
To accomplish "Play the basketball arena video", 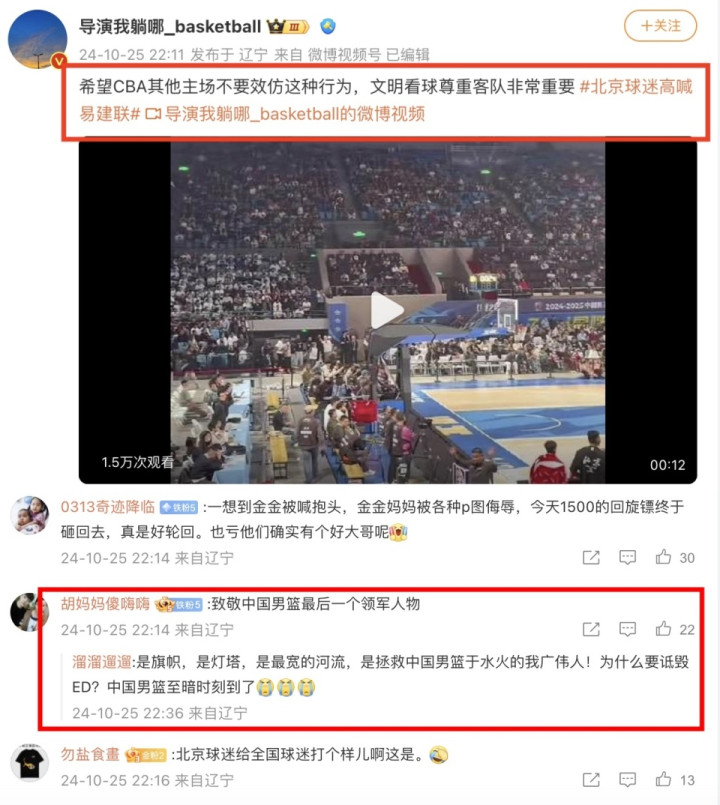I will pos(387,311).
